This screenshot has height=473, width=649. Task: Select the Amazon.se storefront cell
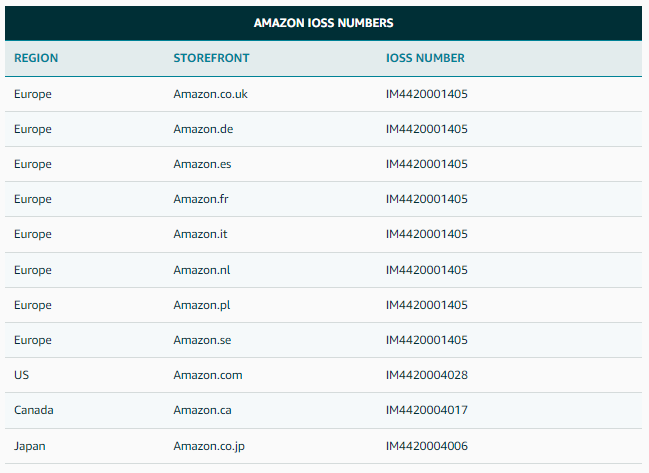click(x=202, y=340)
